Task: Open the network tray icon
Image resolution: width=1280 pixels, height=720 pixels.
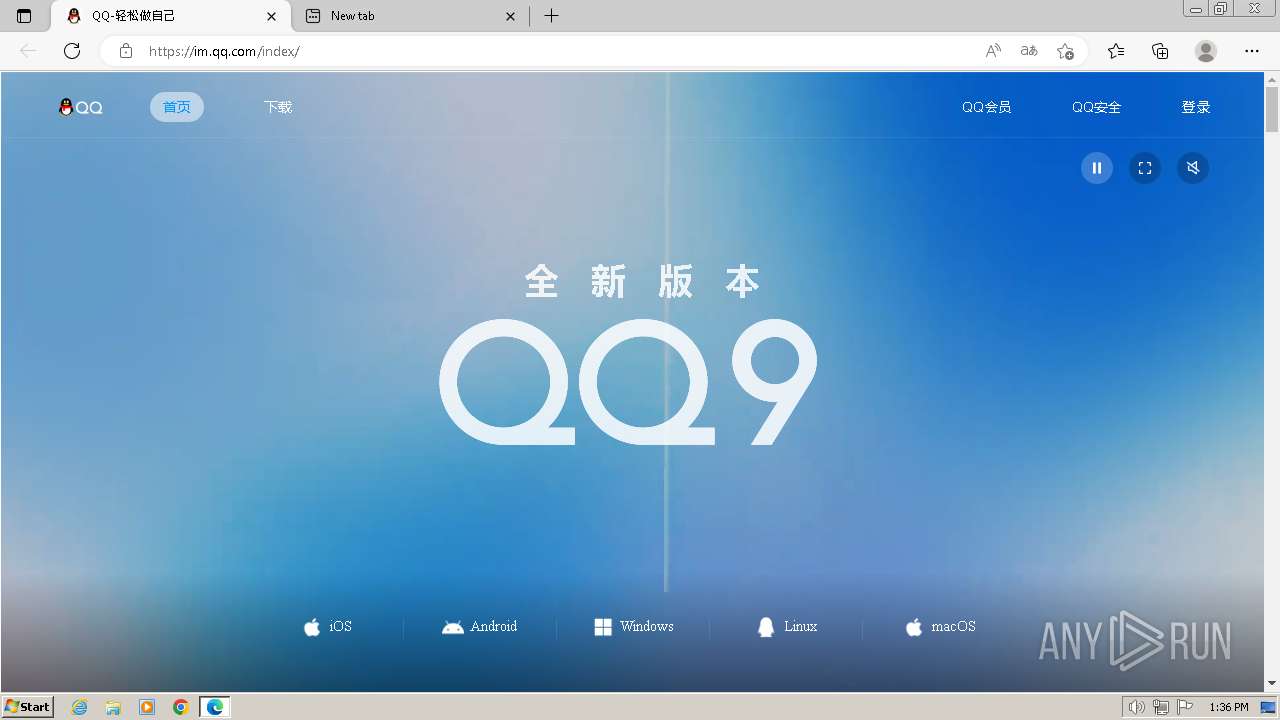Action: (1161, 707)
